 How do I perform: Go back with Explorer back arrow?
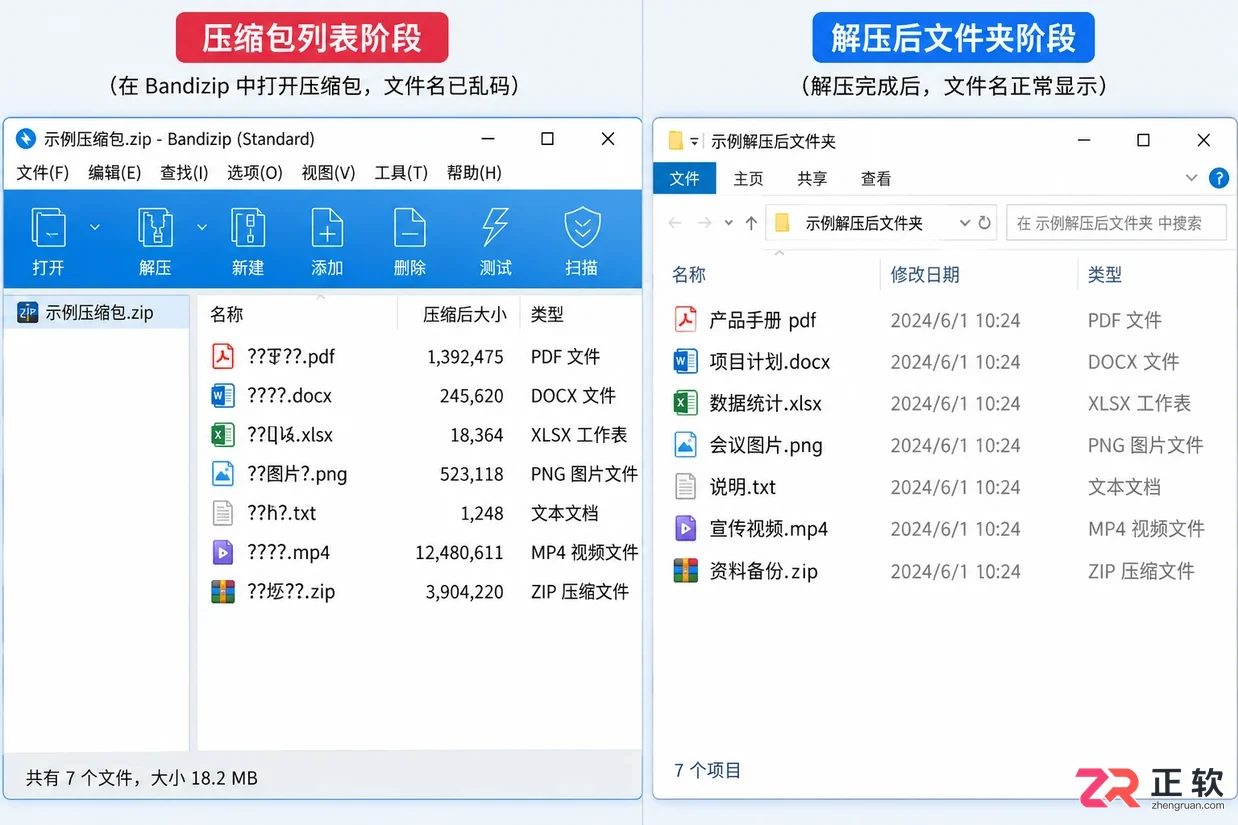pos(675,223)
